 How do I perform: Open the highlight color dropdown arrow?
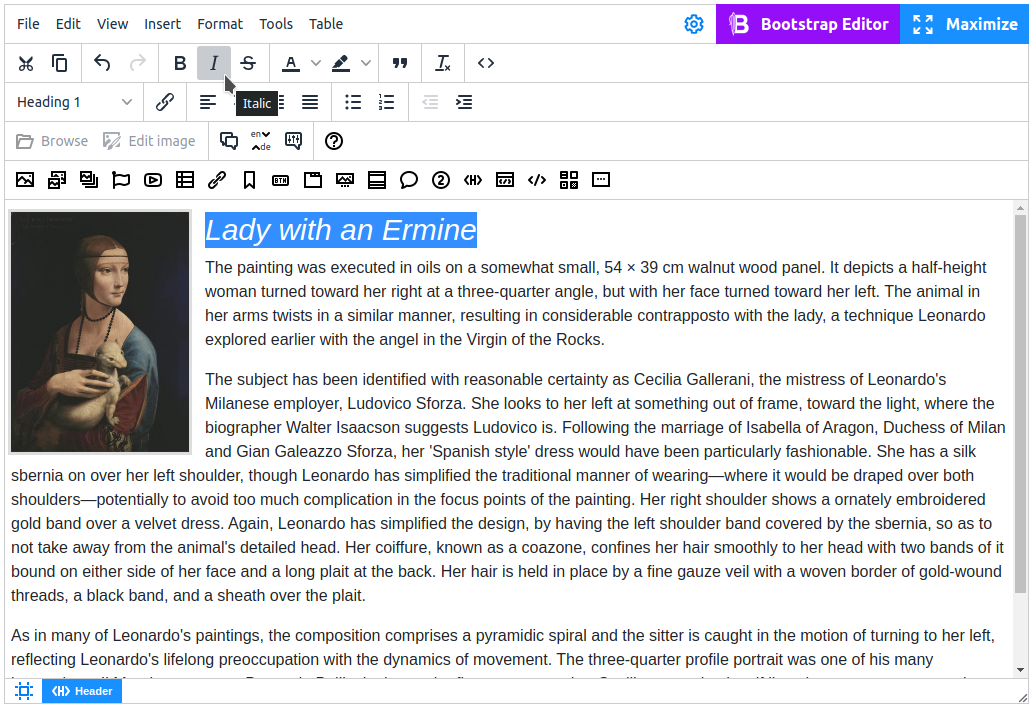point(366,63)
